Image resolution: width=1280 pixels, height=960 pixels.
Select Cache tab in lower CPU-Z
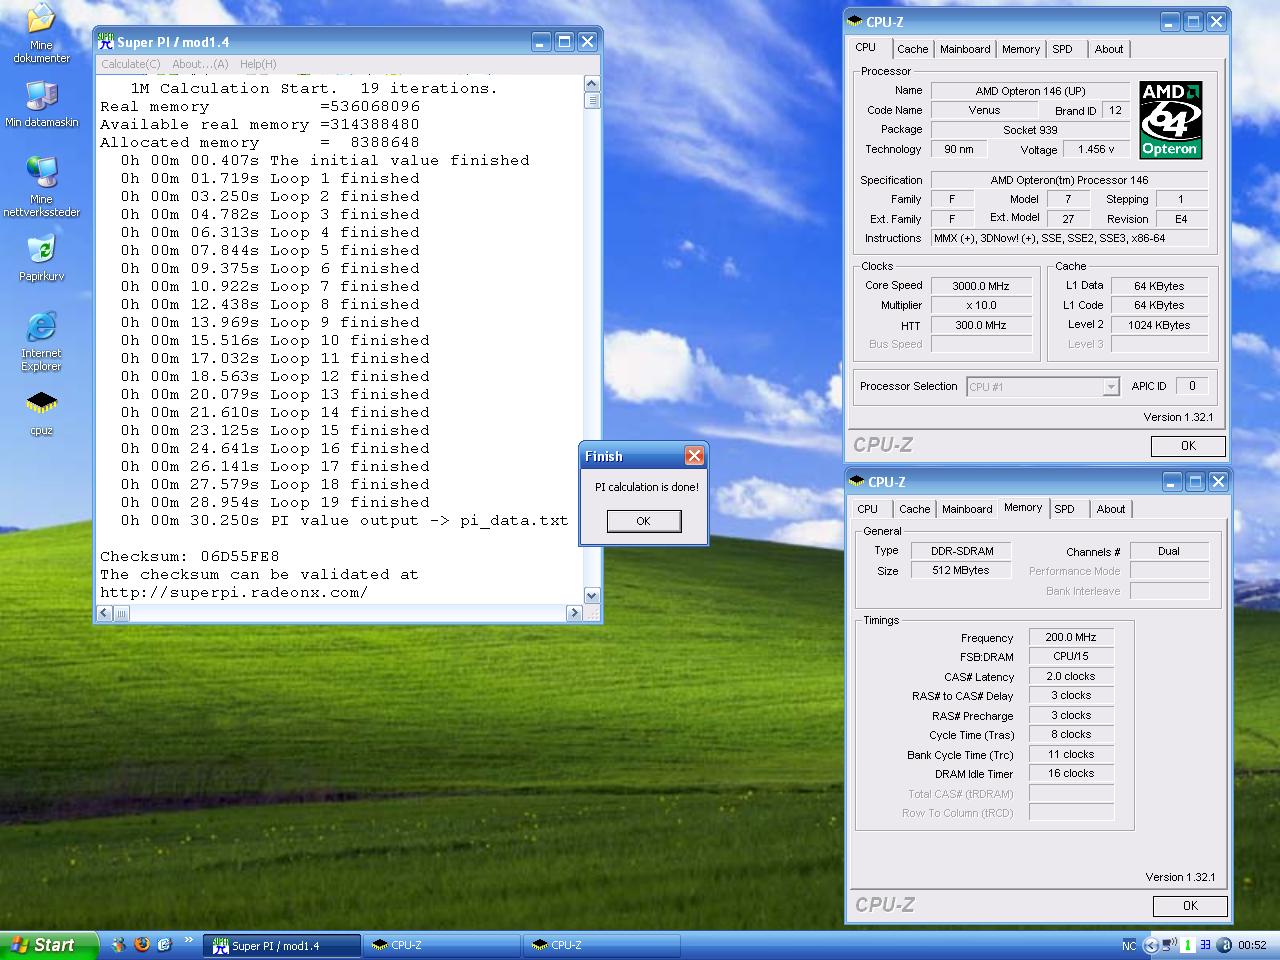[x=914, y=509]
